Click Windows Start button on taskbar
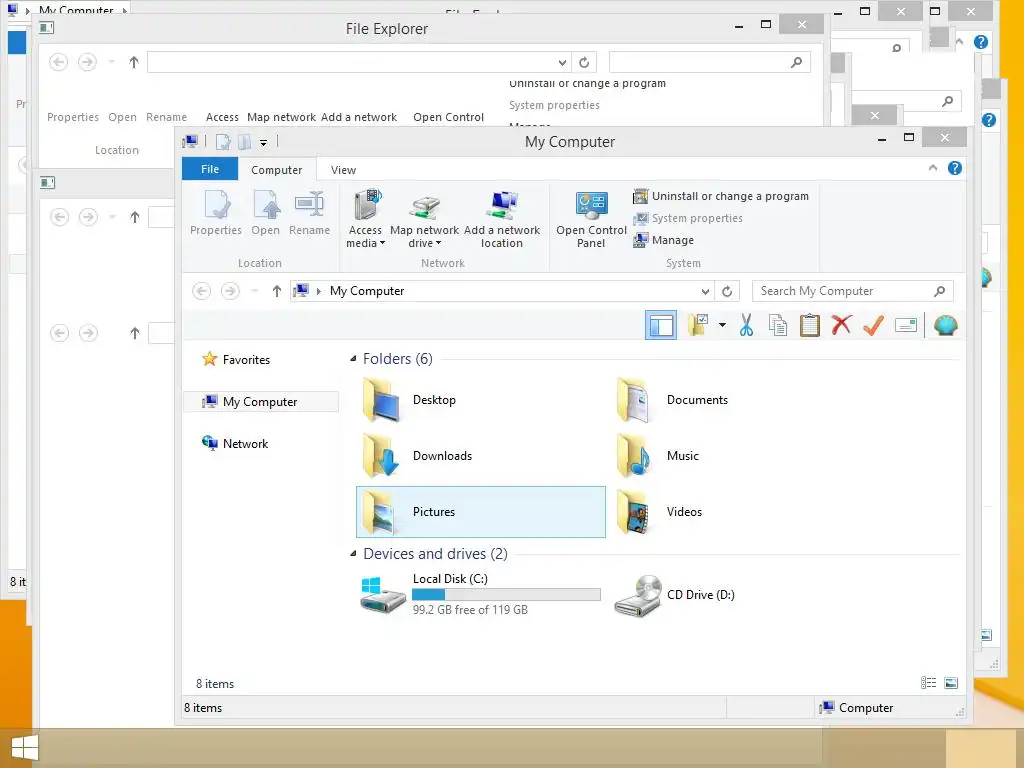Screen dimensions: 1024x768 (25, 748)
